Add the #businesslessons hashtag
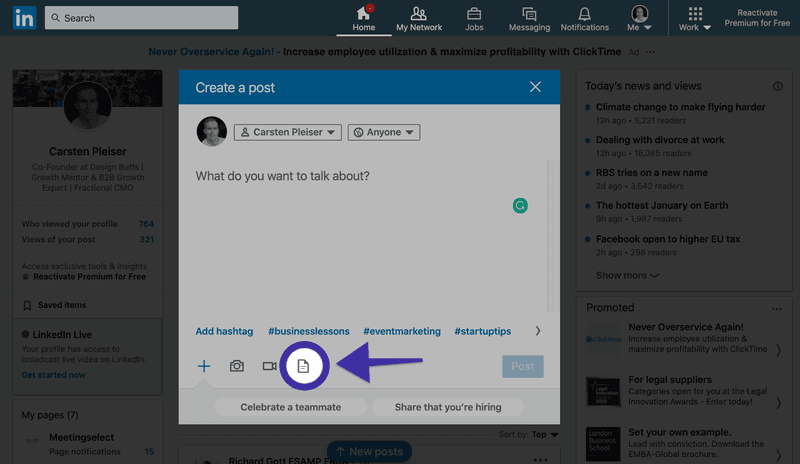Screen dimensions: 800x464 [x=309, y=331]
